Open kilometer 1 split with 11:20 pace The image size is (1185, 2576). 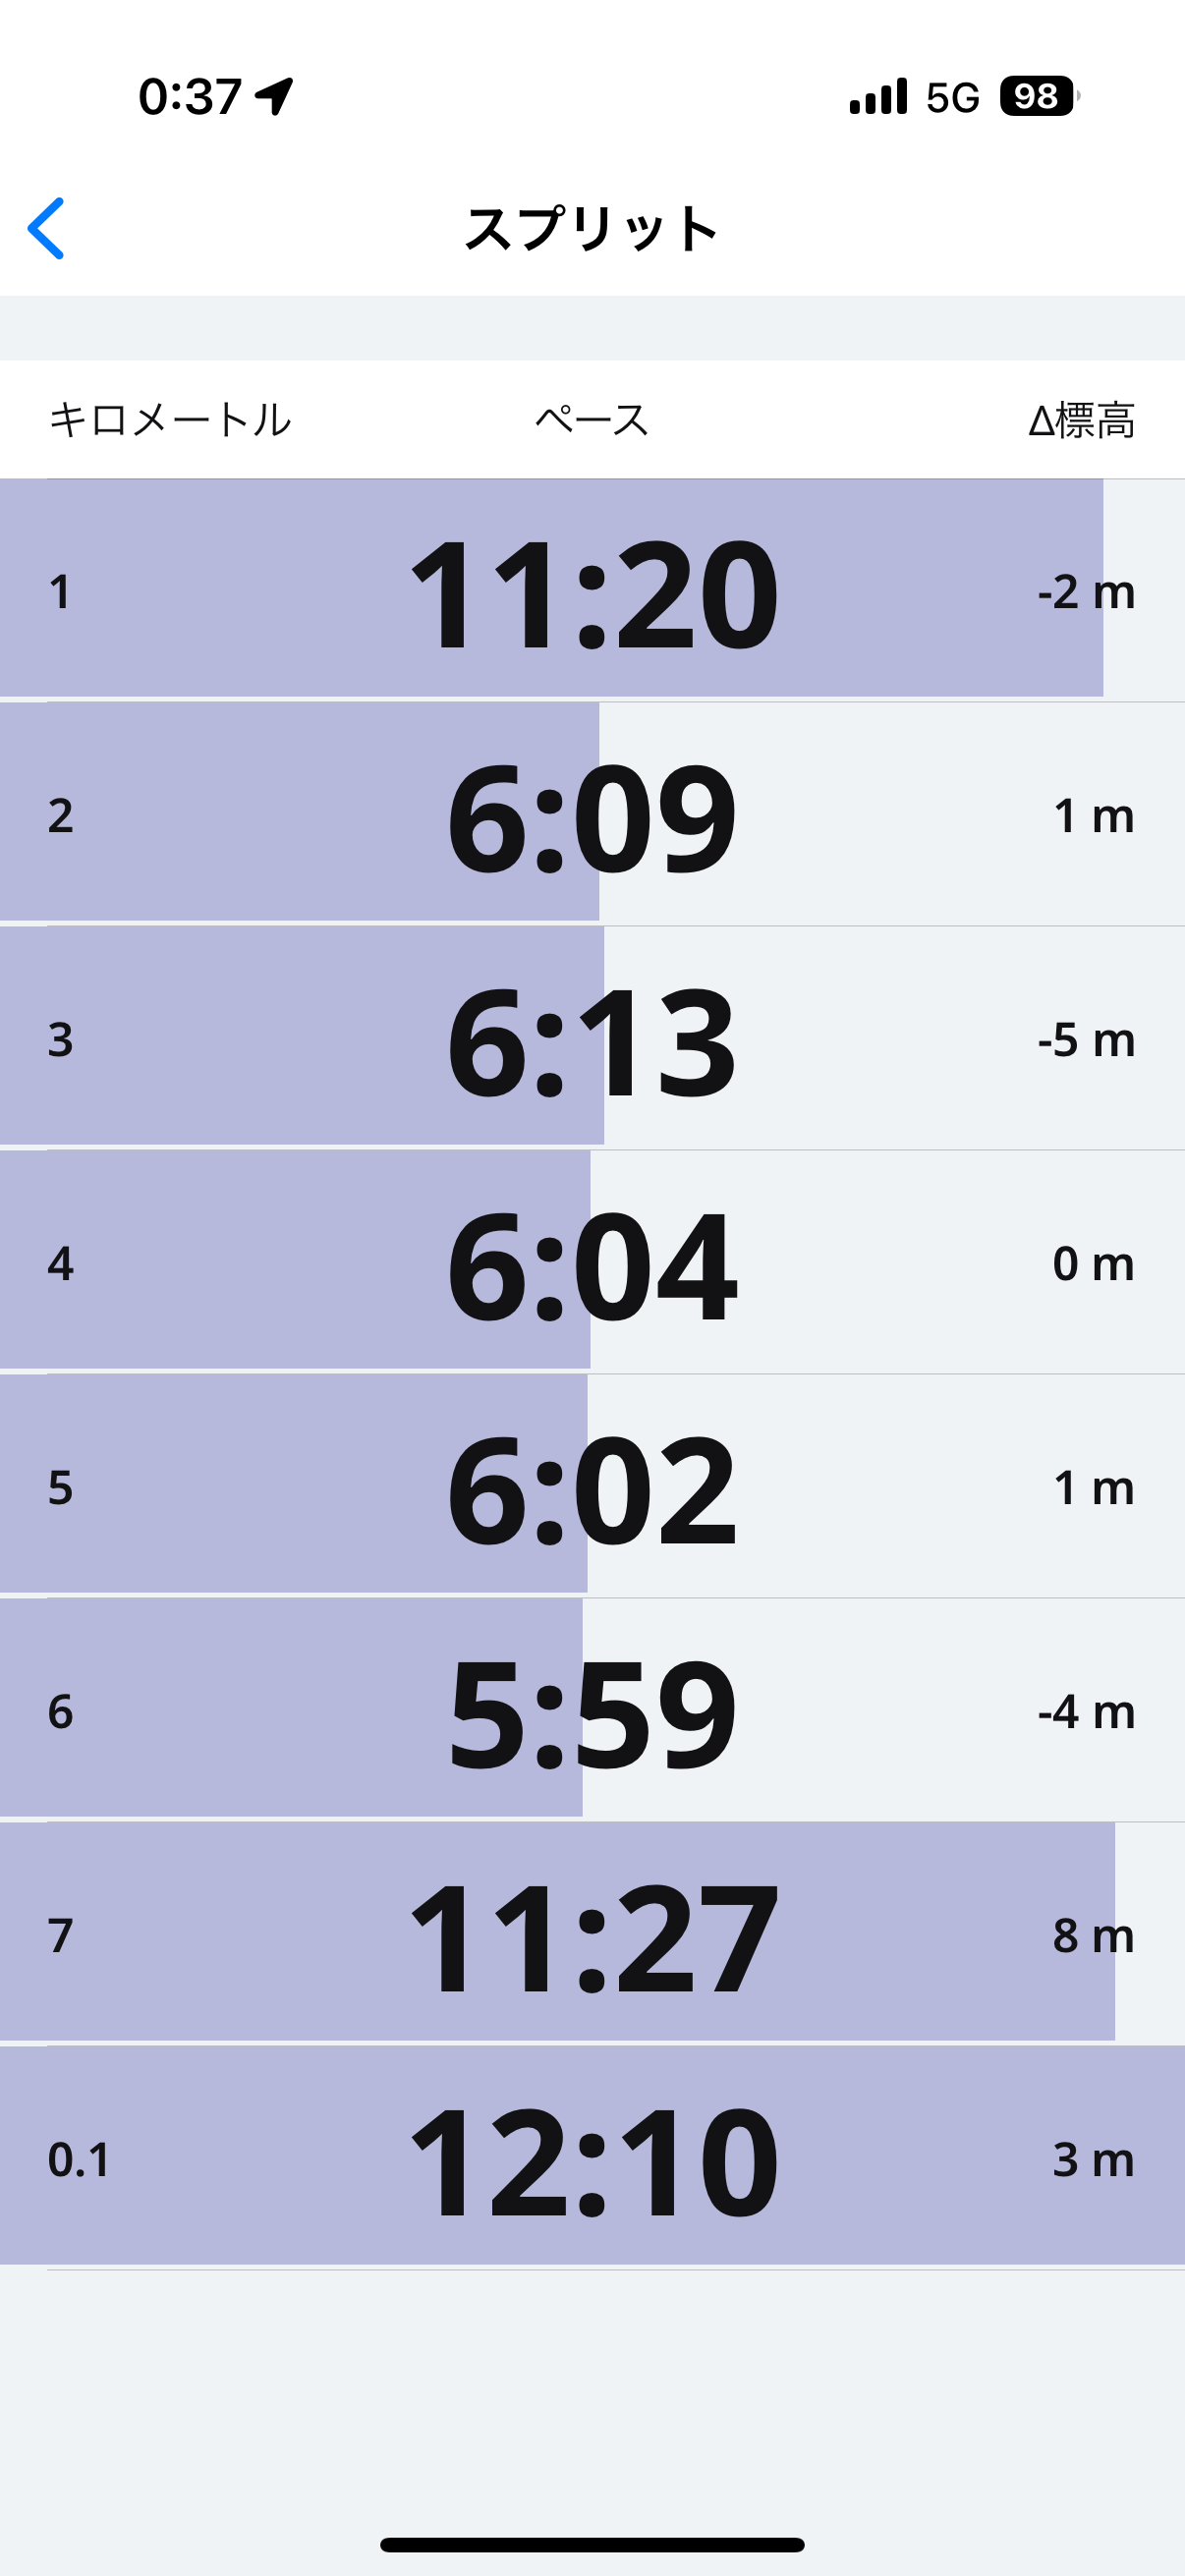pyautogui.click(x=592, y=592)
